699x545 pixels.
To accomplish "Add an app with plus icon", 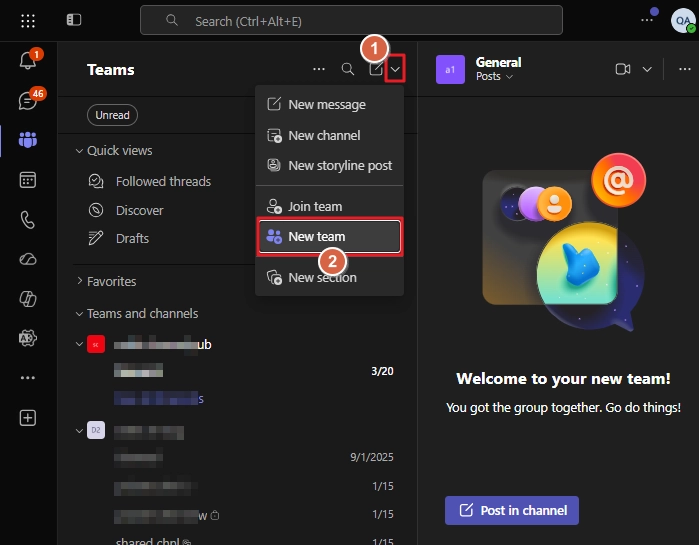I will coord(28,418).
